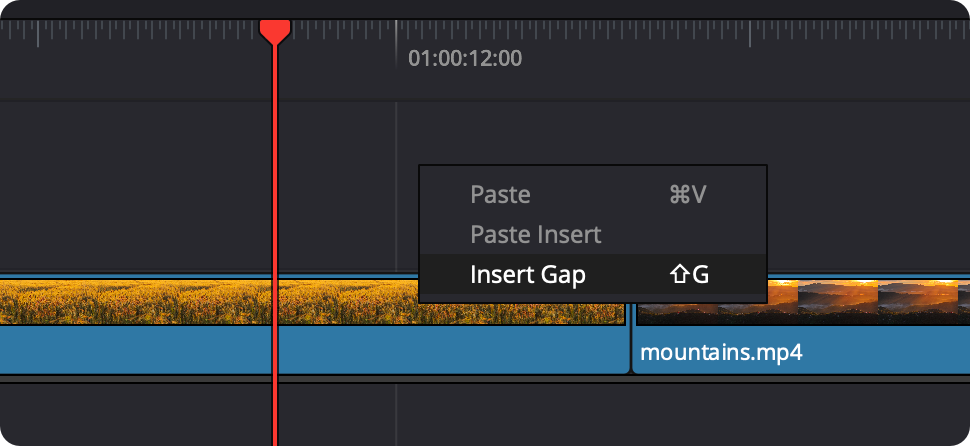Click the 01:00:12:00 timecode label on the ruler

(465, 59)
